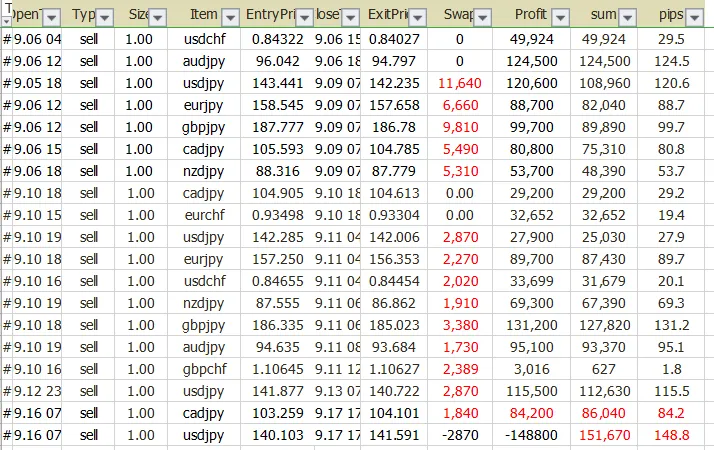Select entry price cell 141.877
Viewport: 714px width, 450px height.
pyautogui.click(x=277, y=391)
